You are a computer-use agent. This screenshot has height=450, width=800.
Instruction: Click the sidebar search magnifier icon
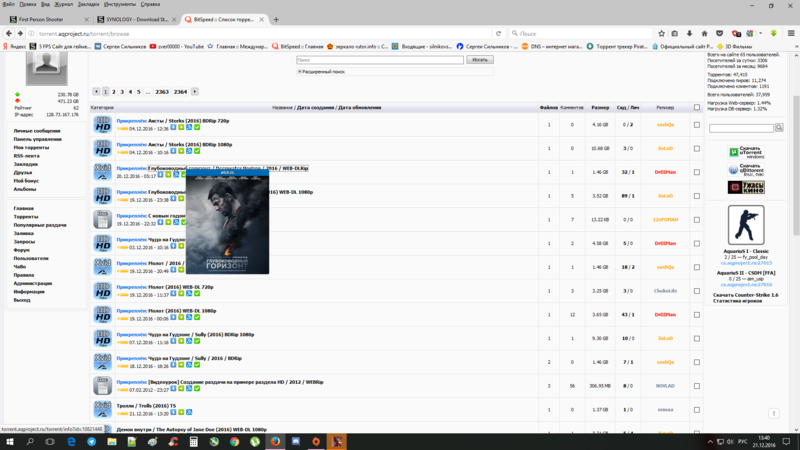pos(781,128)
